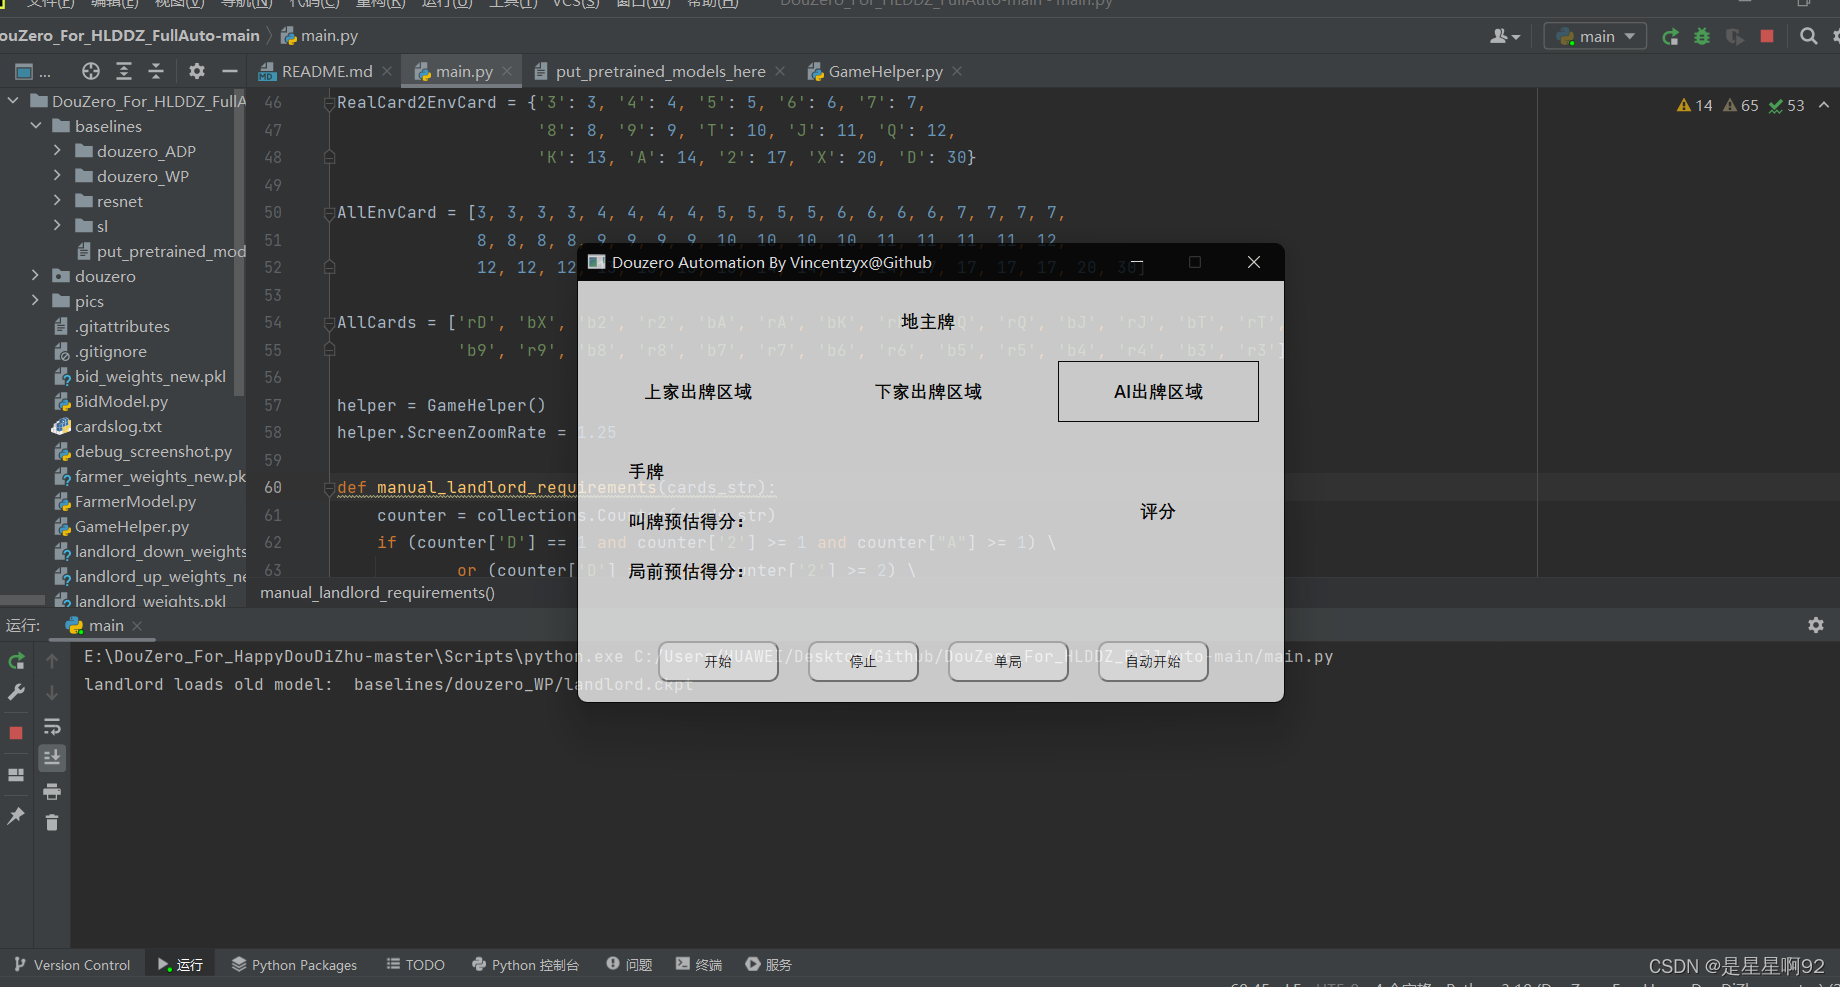Open the project view selector dropdown

[32, 71]
